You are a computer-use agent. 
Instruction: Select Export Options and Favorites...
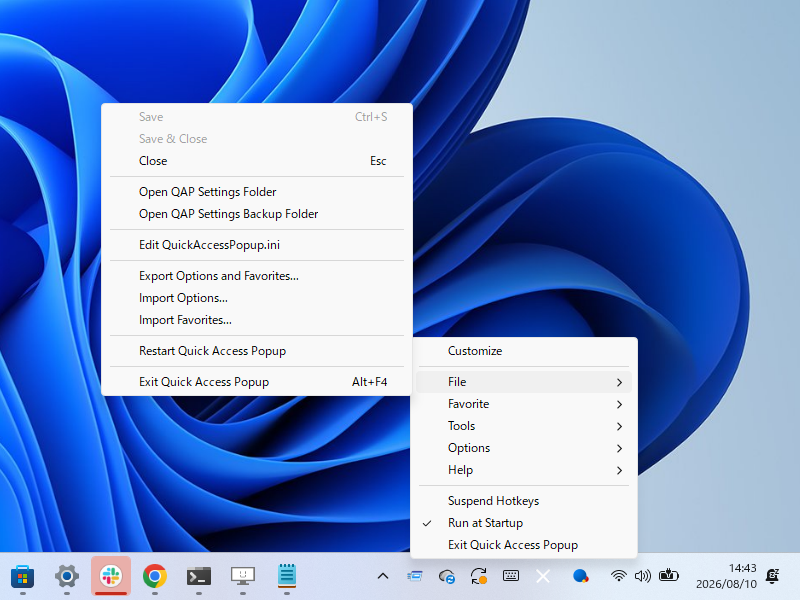257,276
